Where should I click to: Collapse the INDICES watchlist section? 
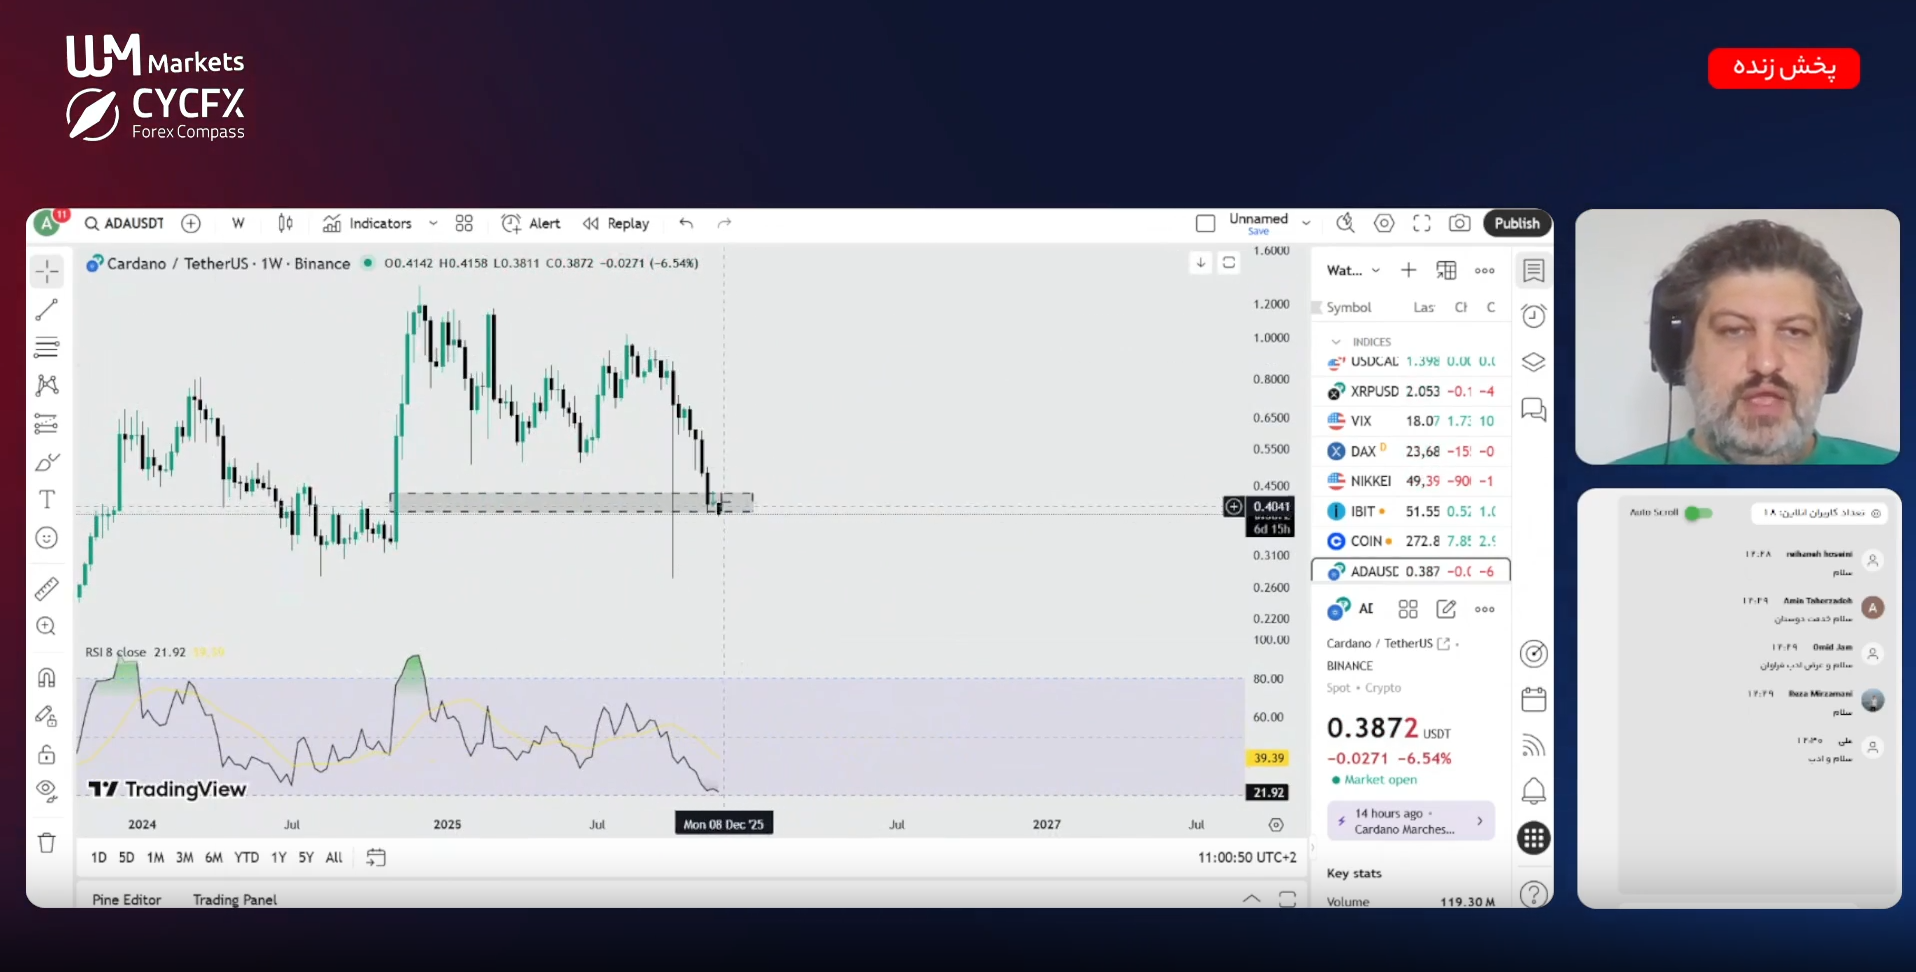1336,342
